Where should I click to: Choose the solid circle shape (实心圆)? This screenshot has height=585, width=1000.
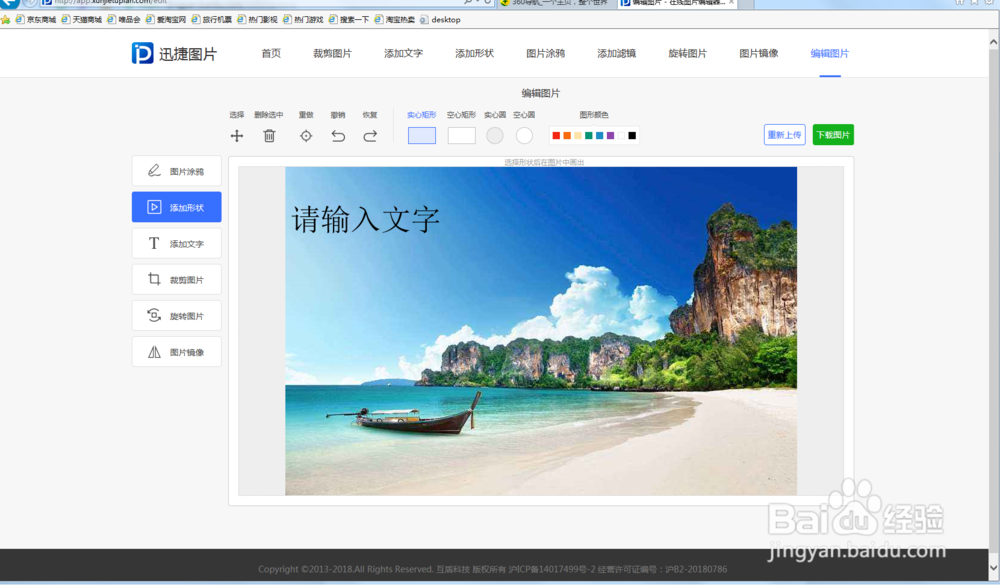pos(495,135)
